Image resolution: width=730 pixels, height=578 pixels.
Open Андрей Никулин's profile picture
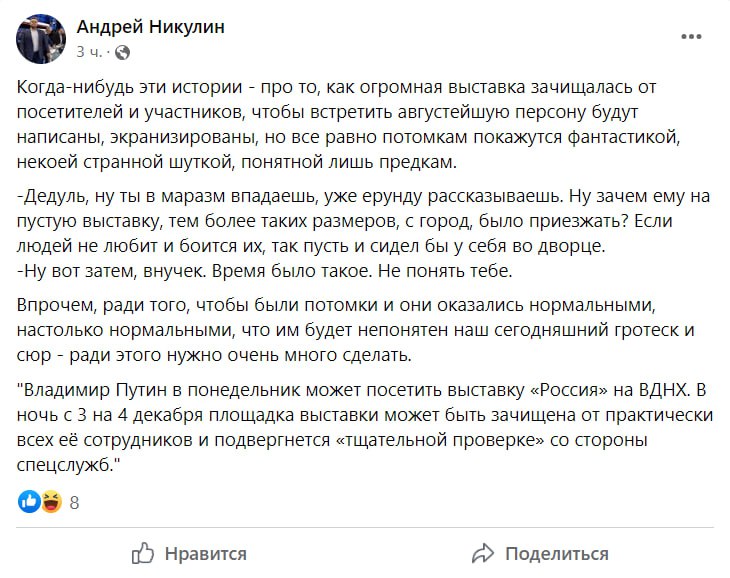[x=41, y=39]
